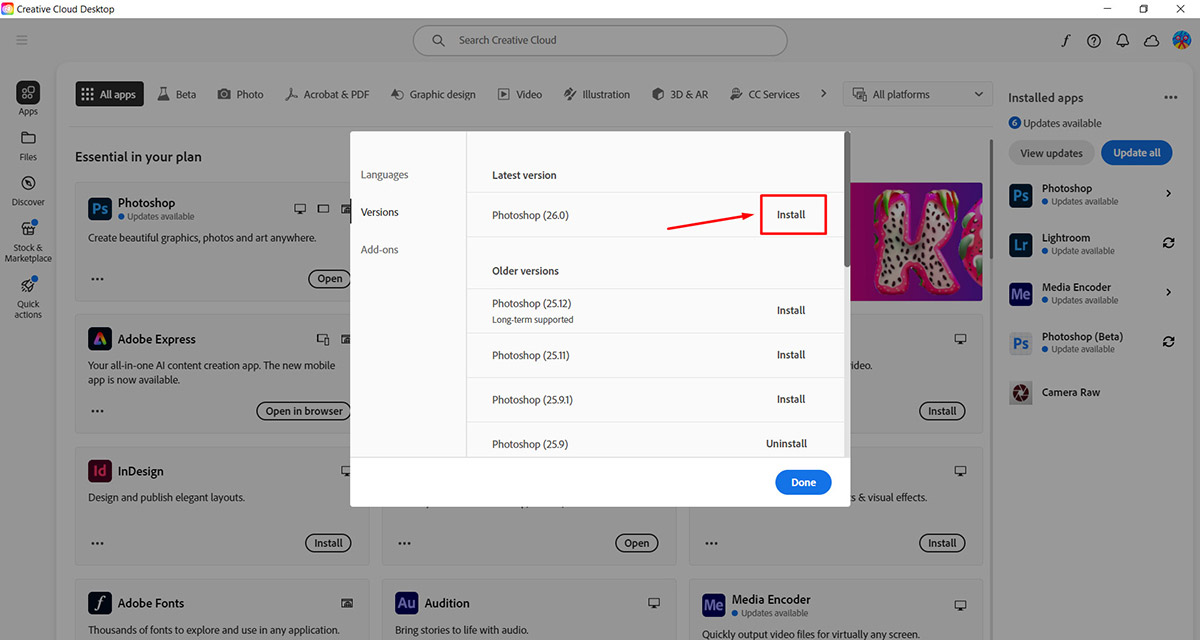Show more category tabs with the right chevron
The image size is (1200, 640).
[823, 94]
